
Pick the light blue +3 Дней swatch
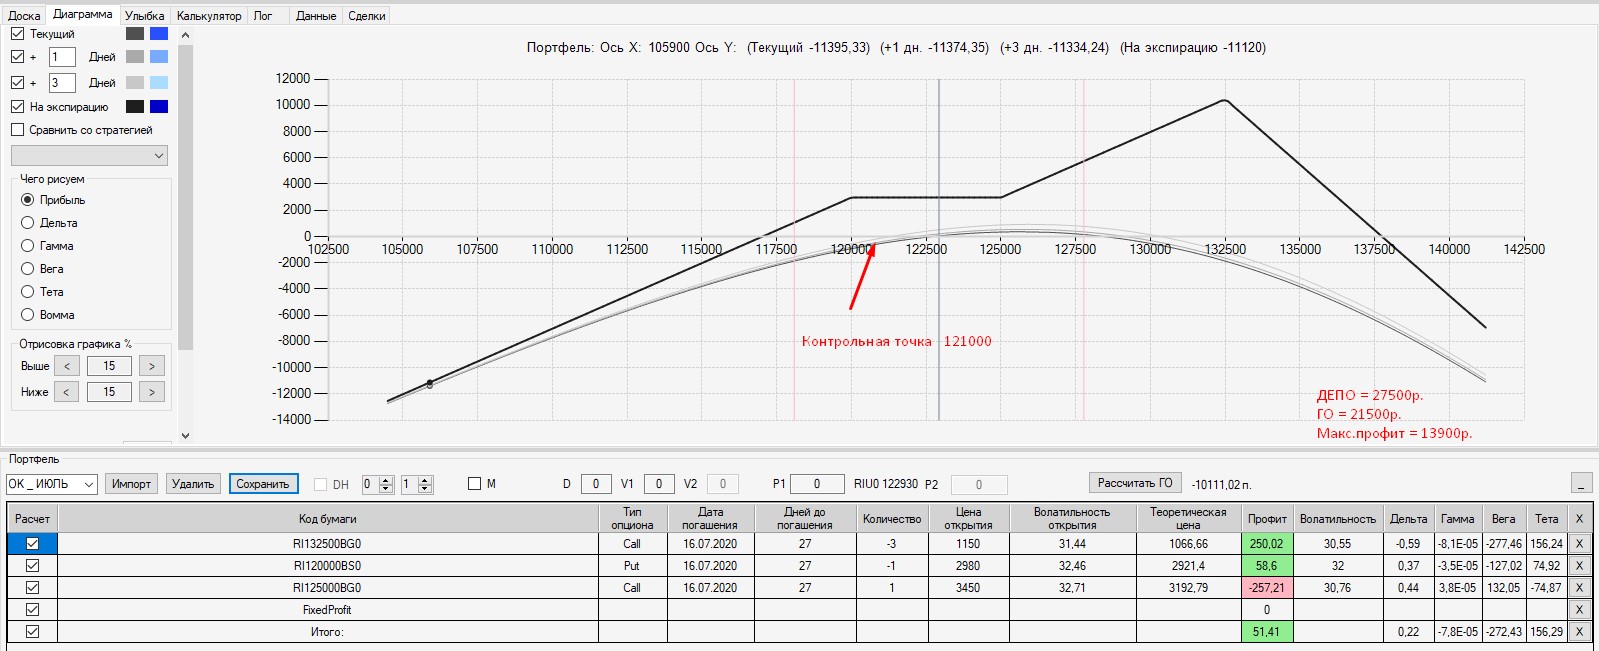click(x=159, y=82)
